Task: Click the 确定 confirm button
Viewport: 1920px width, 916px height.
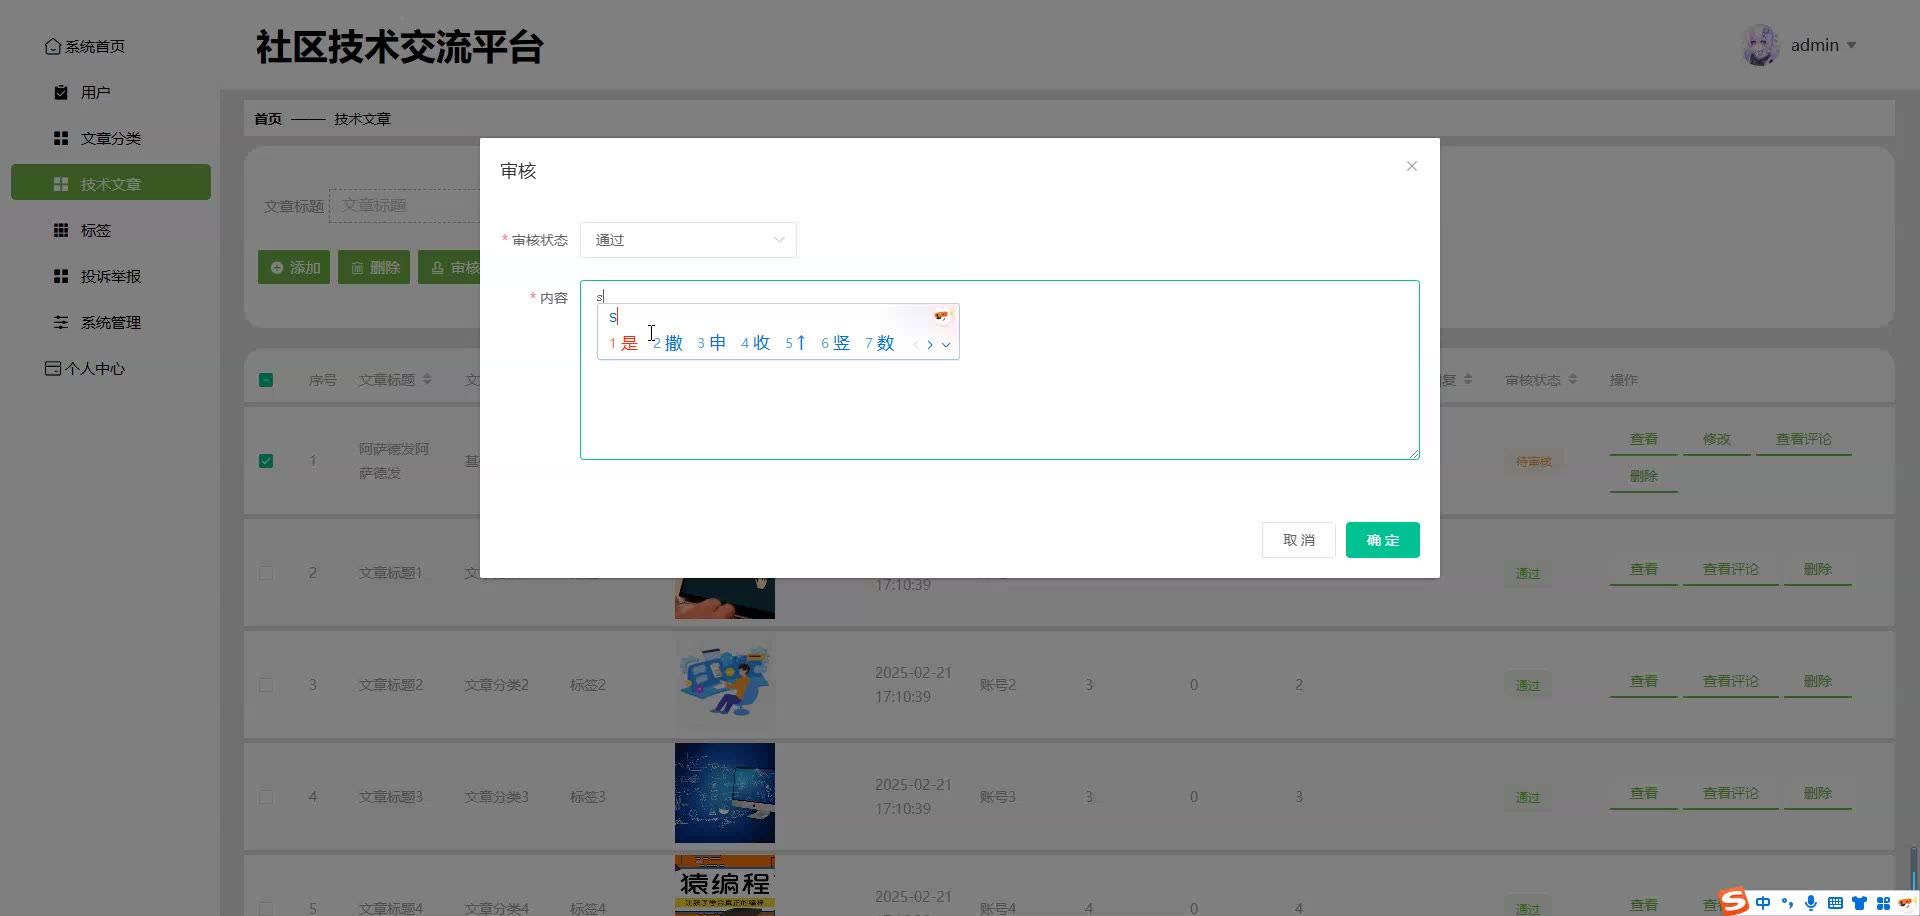Action: (1383, 540)
